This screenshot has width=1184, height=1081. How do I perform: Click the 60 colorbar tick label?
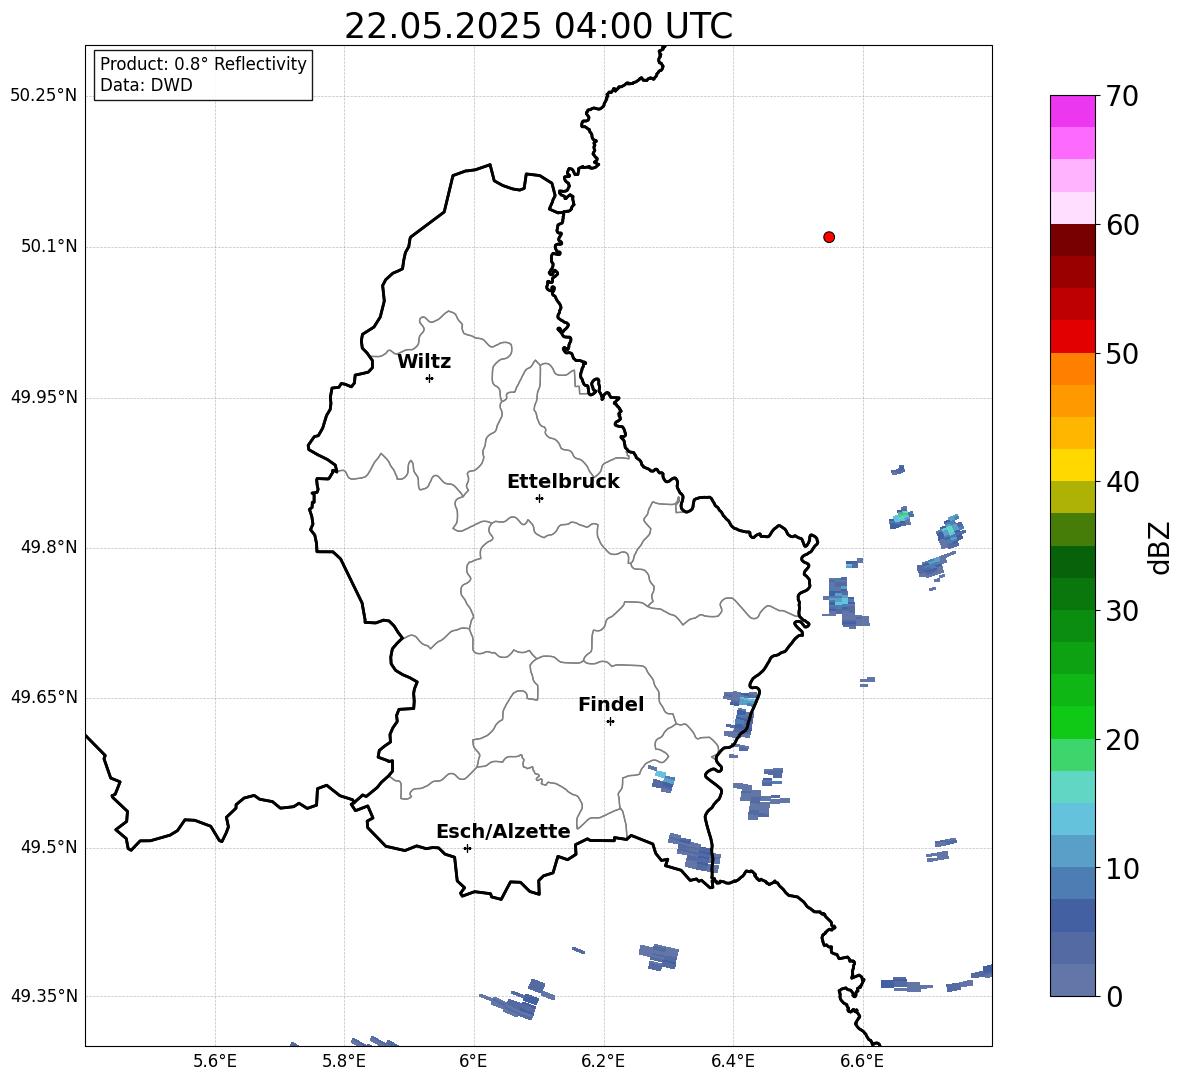pos(1122,224)
